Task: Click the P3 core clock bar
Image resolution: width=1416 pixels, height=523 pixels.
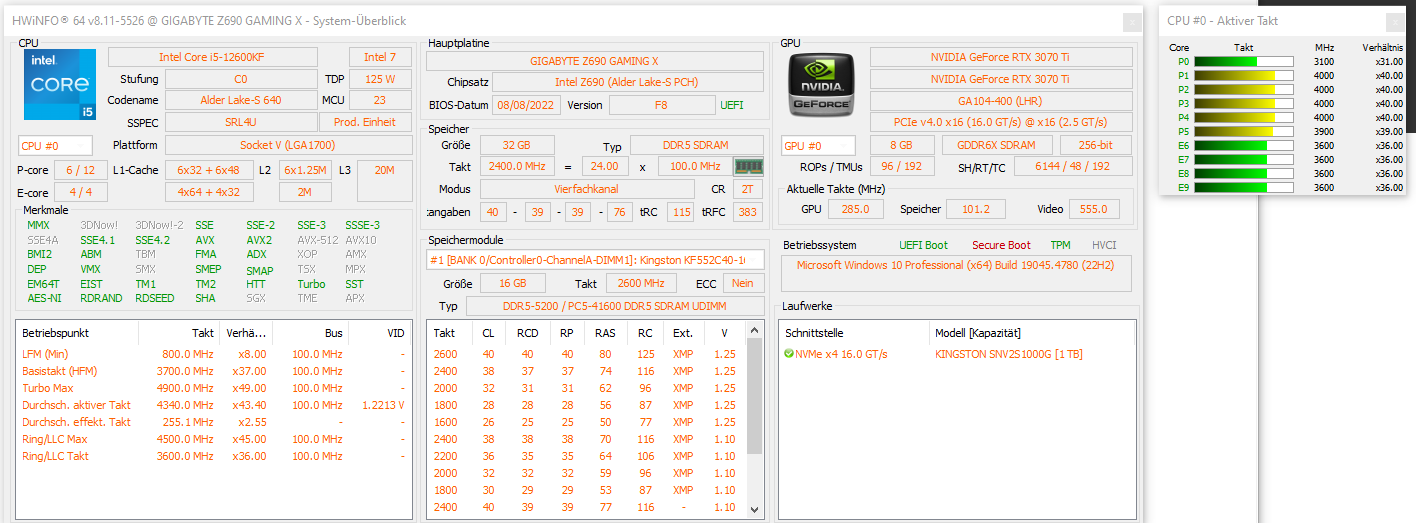Action: pos(1244,103)
